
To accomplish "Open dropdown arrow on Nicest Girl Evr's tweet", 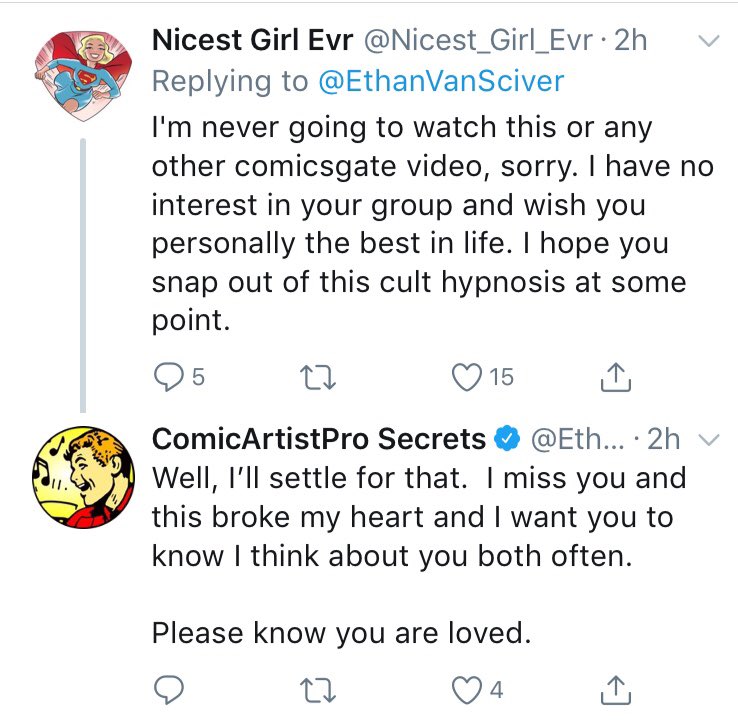I will point(707,42).
